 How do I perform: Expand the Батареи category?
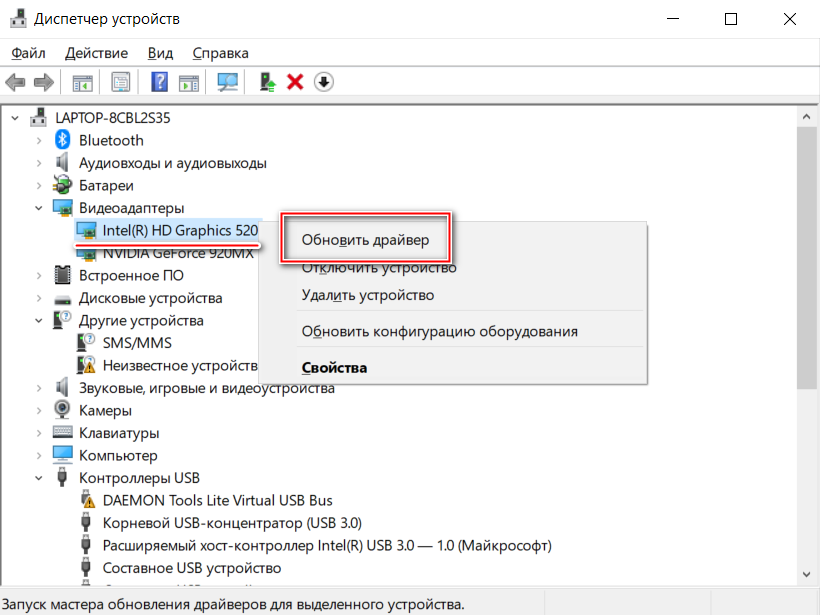point(39,186)
